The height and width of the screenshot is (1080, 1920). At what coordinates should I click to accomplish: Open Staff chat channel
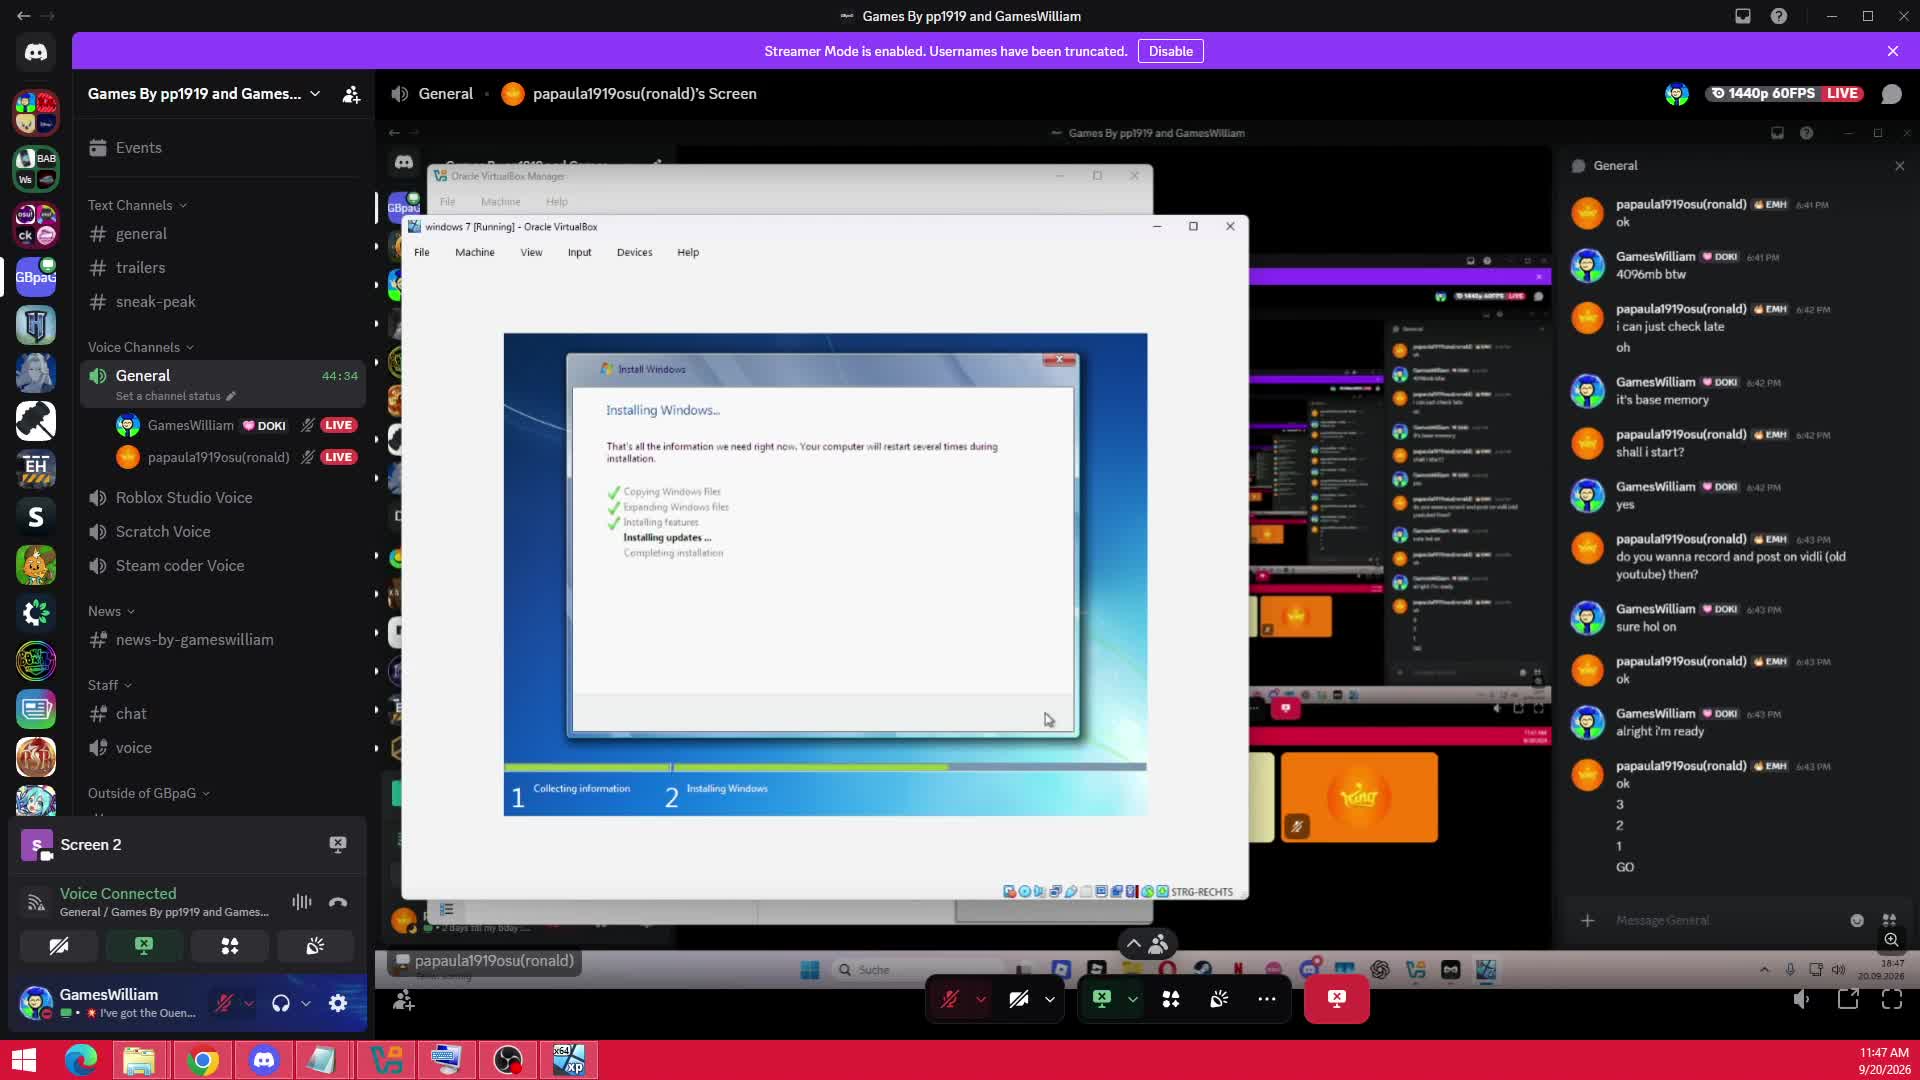(x=223, y=714)
